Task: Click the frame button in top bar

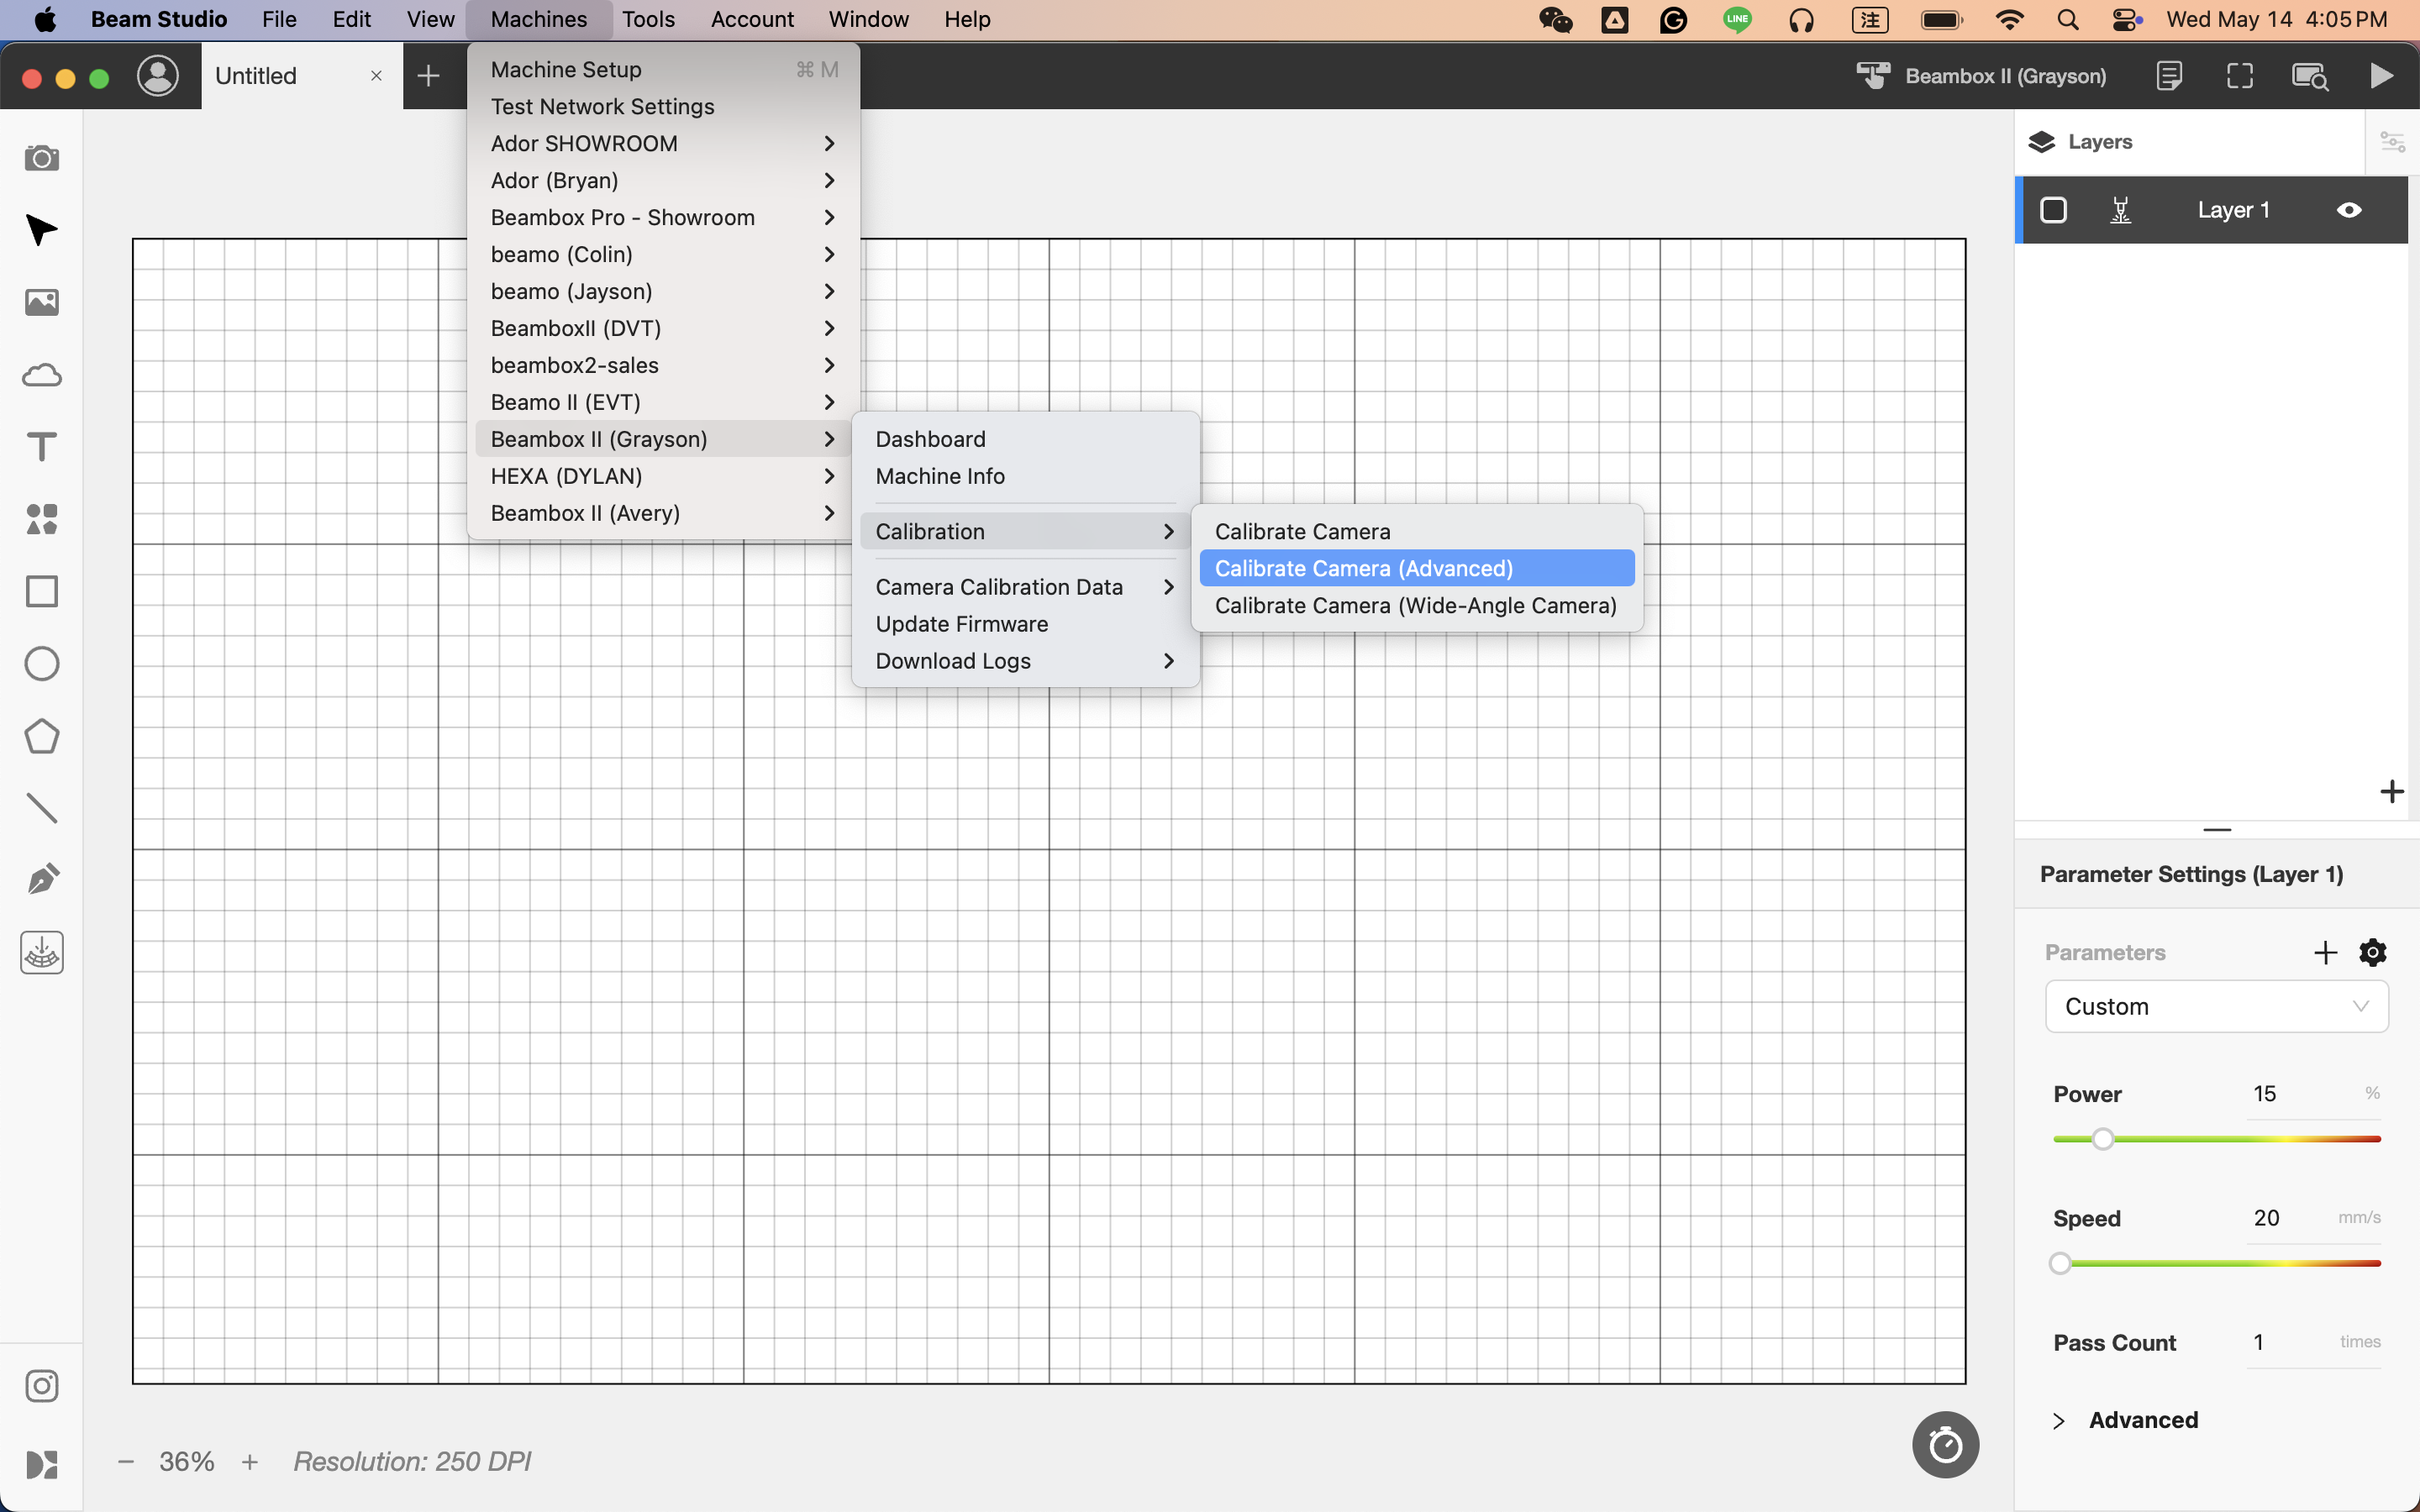Action: [2240, 76]
